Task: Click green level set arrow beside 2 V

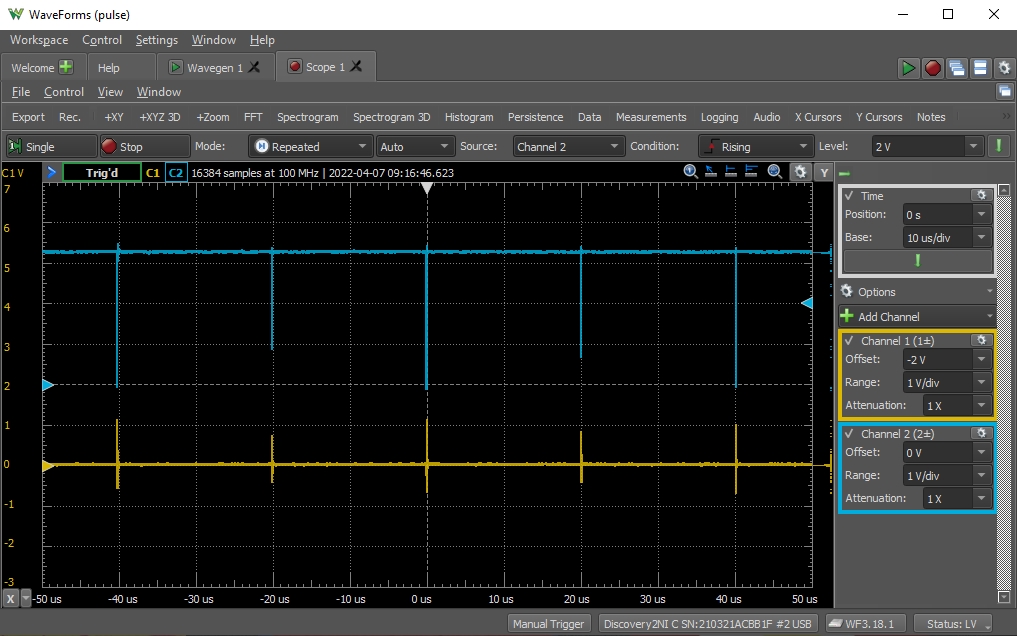Action: tap(999, 146)
